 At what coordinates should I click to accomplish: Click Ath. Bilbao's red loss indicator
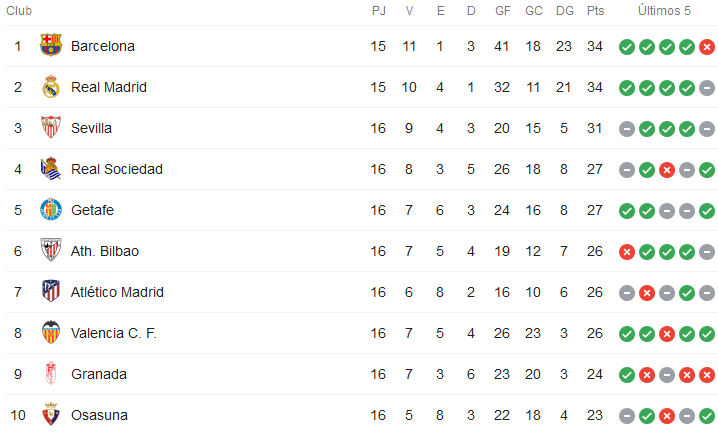coord(627,252)
